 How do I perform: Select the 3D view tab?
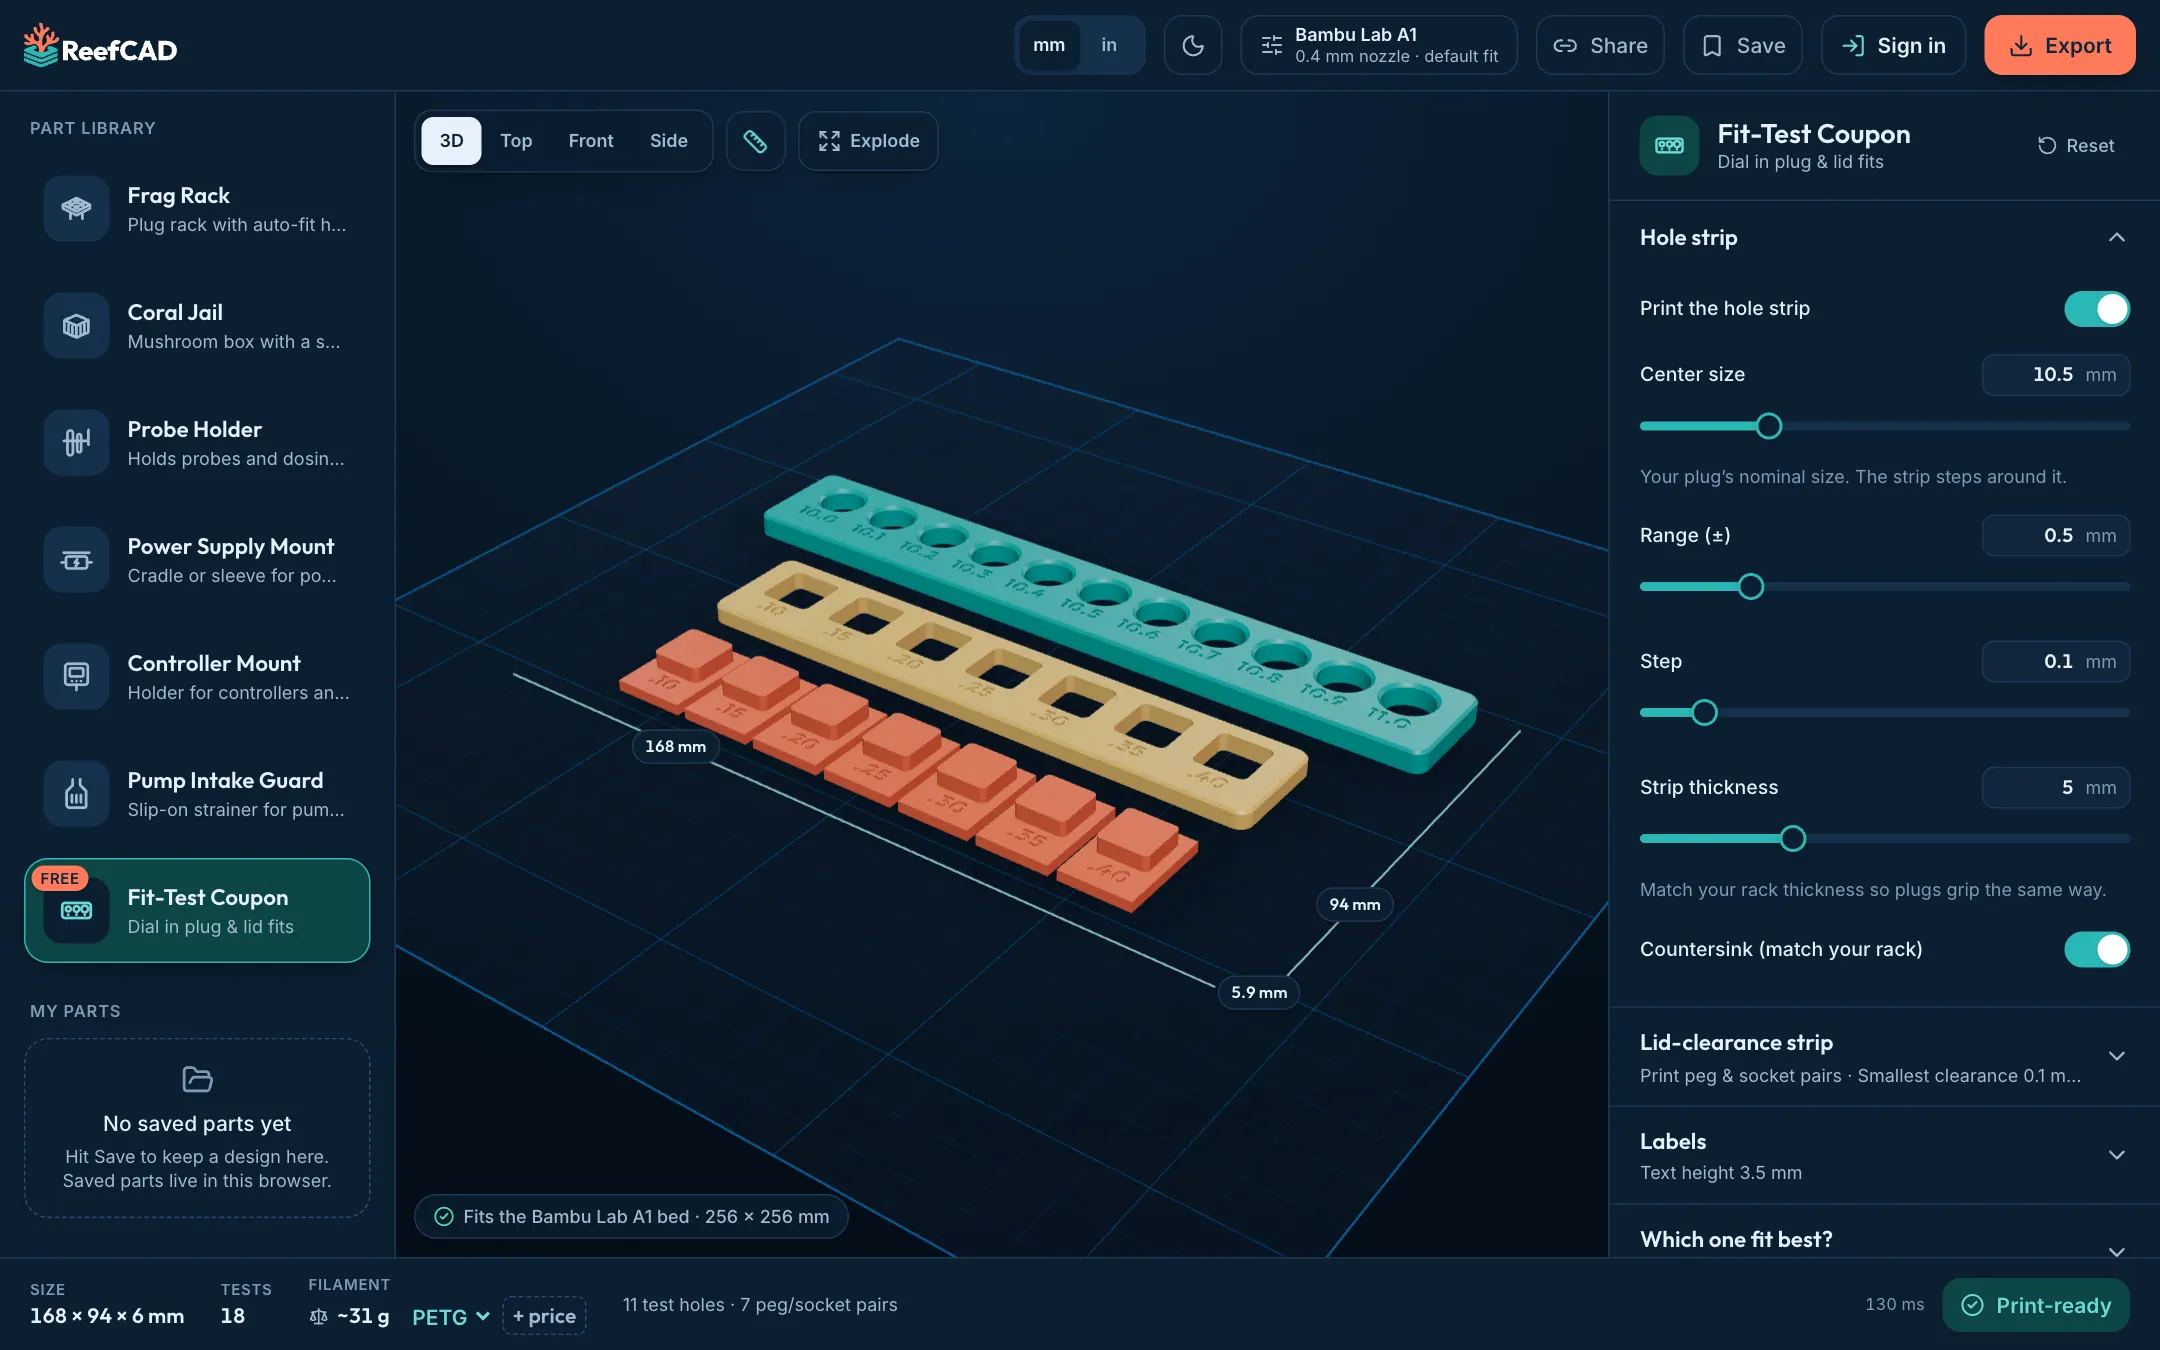[451, 141]
